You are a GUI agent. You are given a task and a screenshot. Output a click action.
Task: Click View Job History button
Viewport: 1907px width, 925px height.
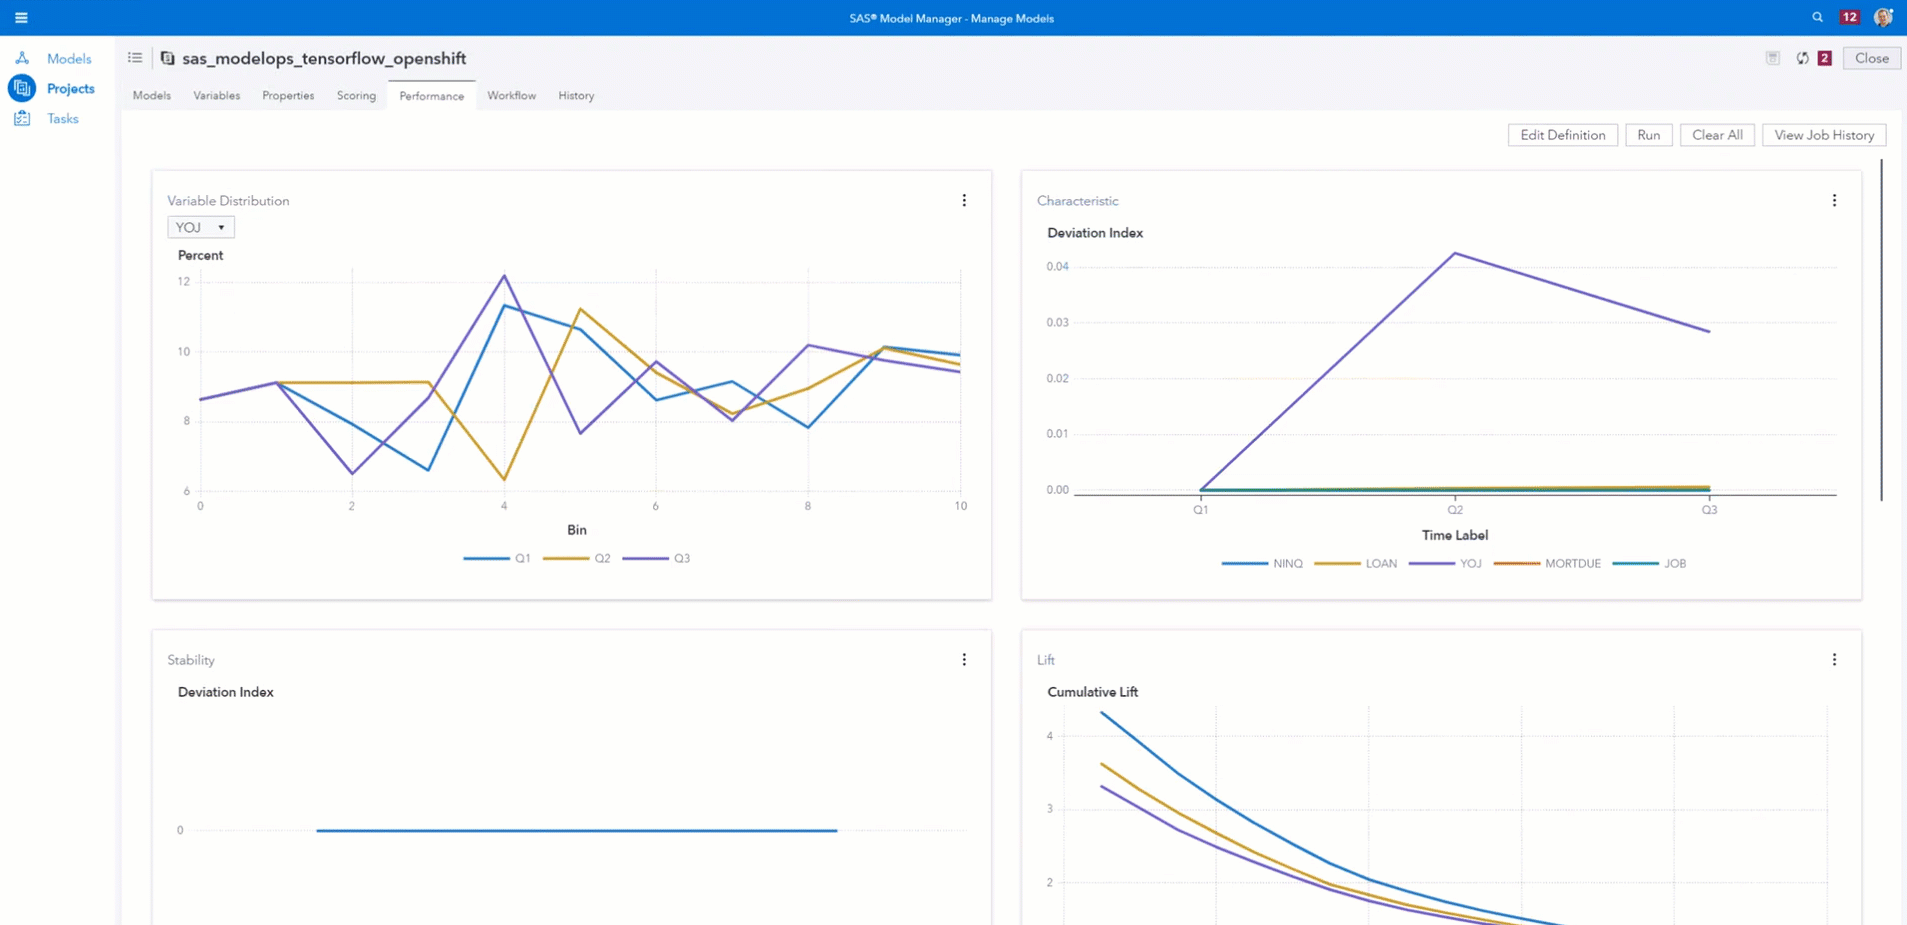coord(1824,135)
